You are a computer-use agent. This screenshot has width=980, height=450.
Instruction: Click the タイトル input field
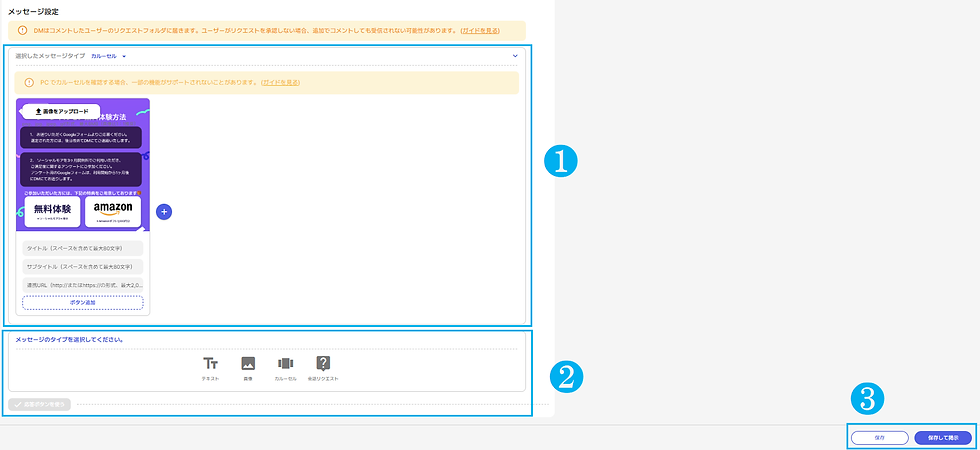click(82, 248)
